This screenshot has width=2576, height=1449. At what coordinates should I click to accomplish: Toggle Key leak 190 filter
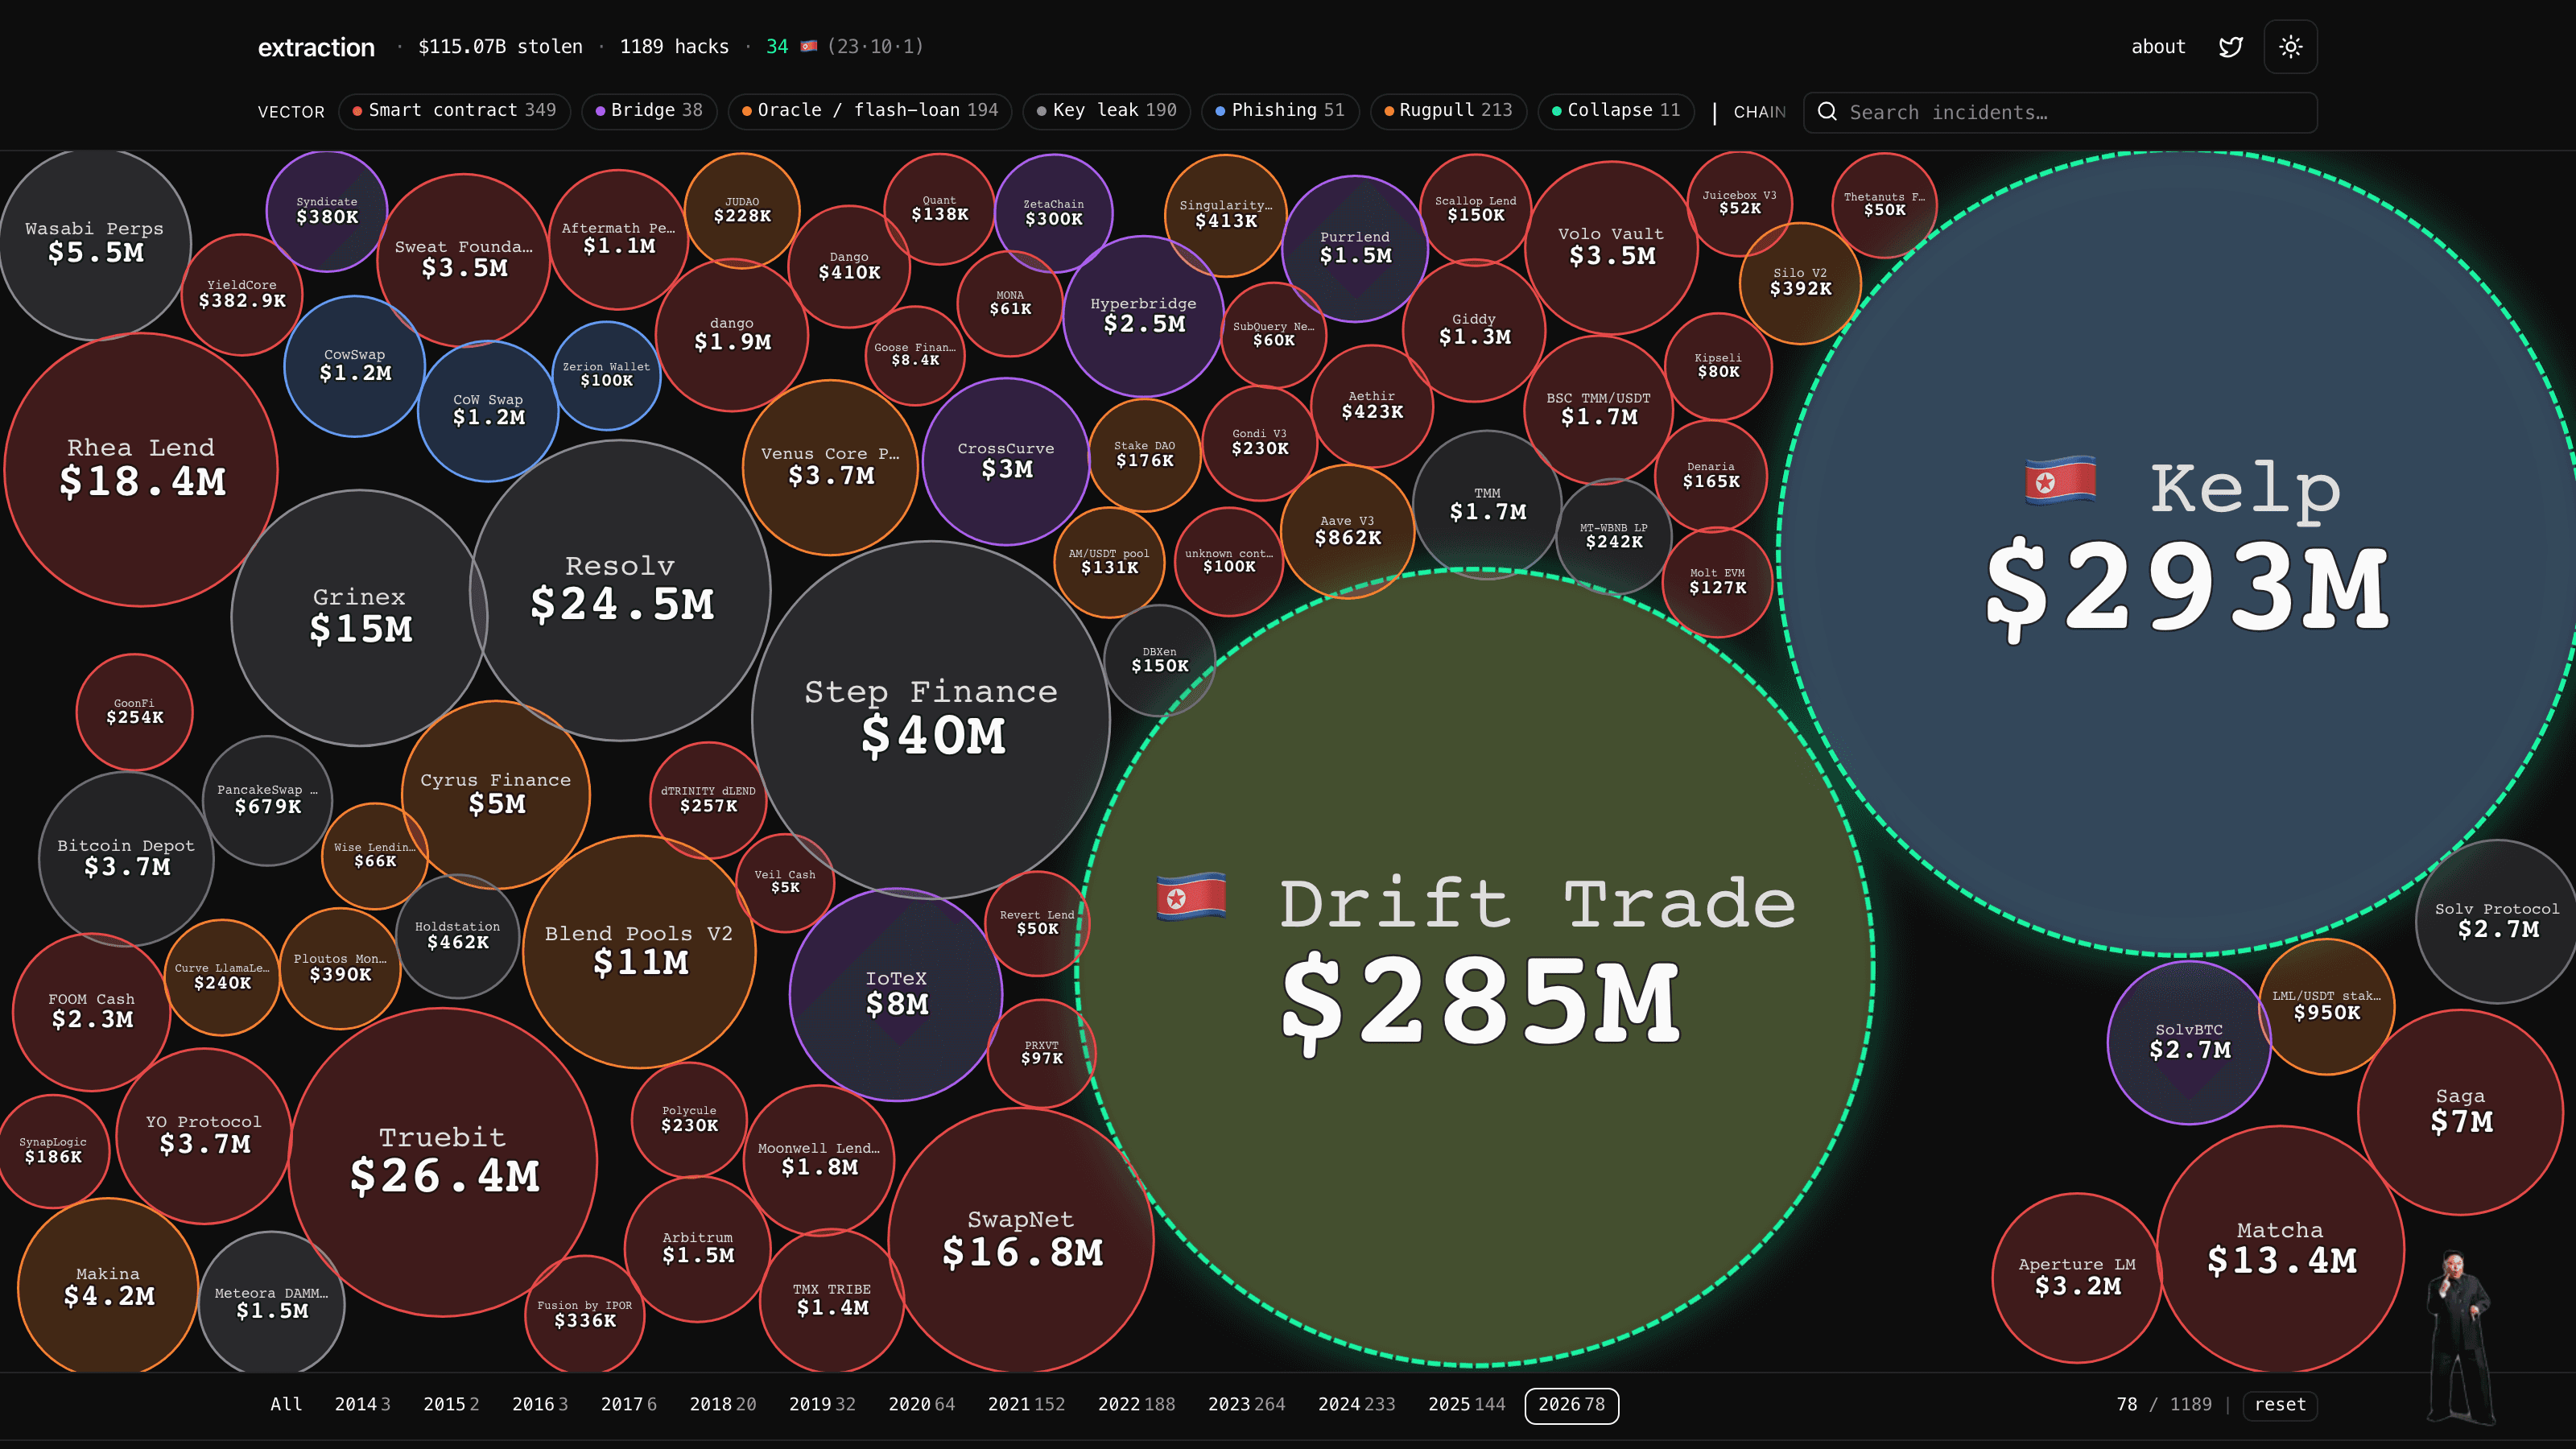[x=1106, y=111]
